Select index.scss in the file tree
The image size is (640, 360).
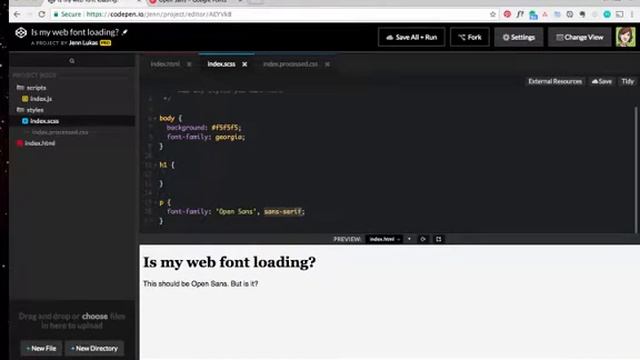44,121
